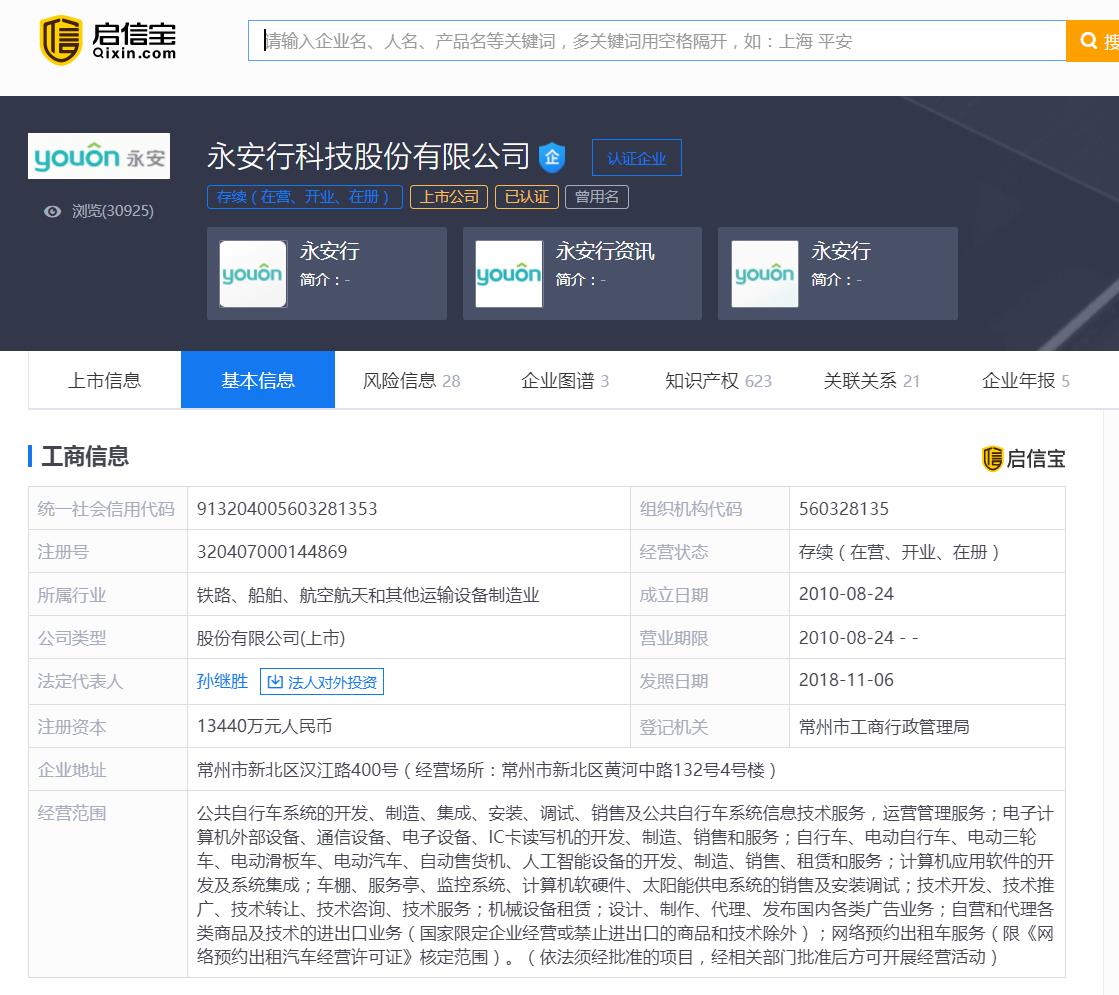Open the first 永安行 product card logo
Image resolution: width=1119 pixels, height=995 pixels.
(253, 274)
